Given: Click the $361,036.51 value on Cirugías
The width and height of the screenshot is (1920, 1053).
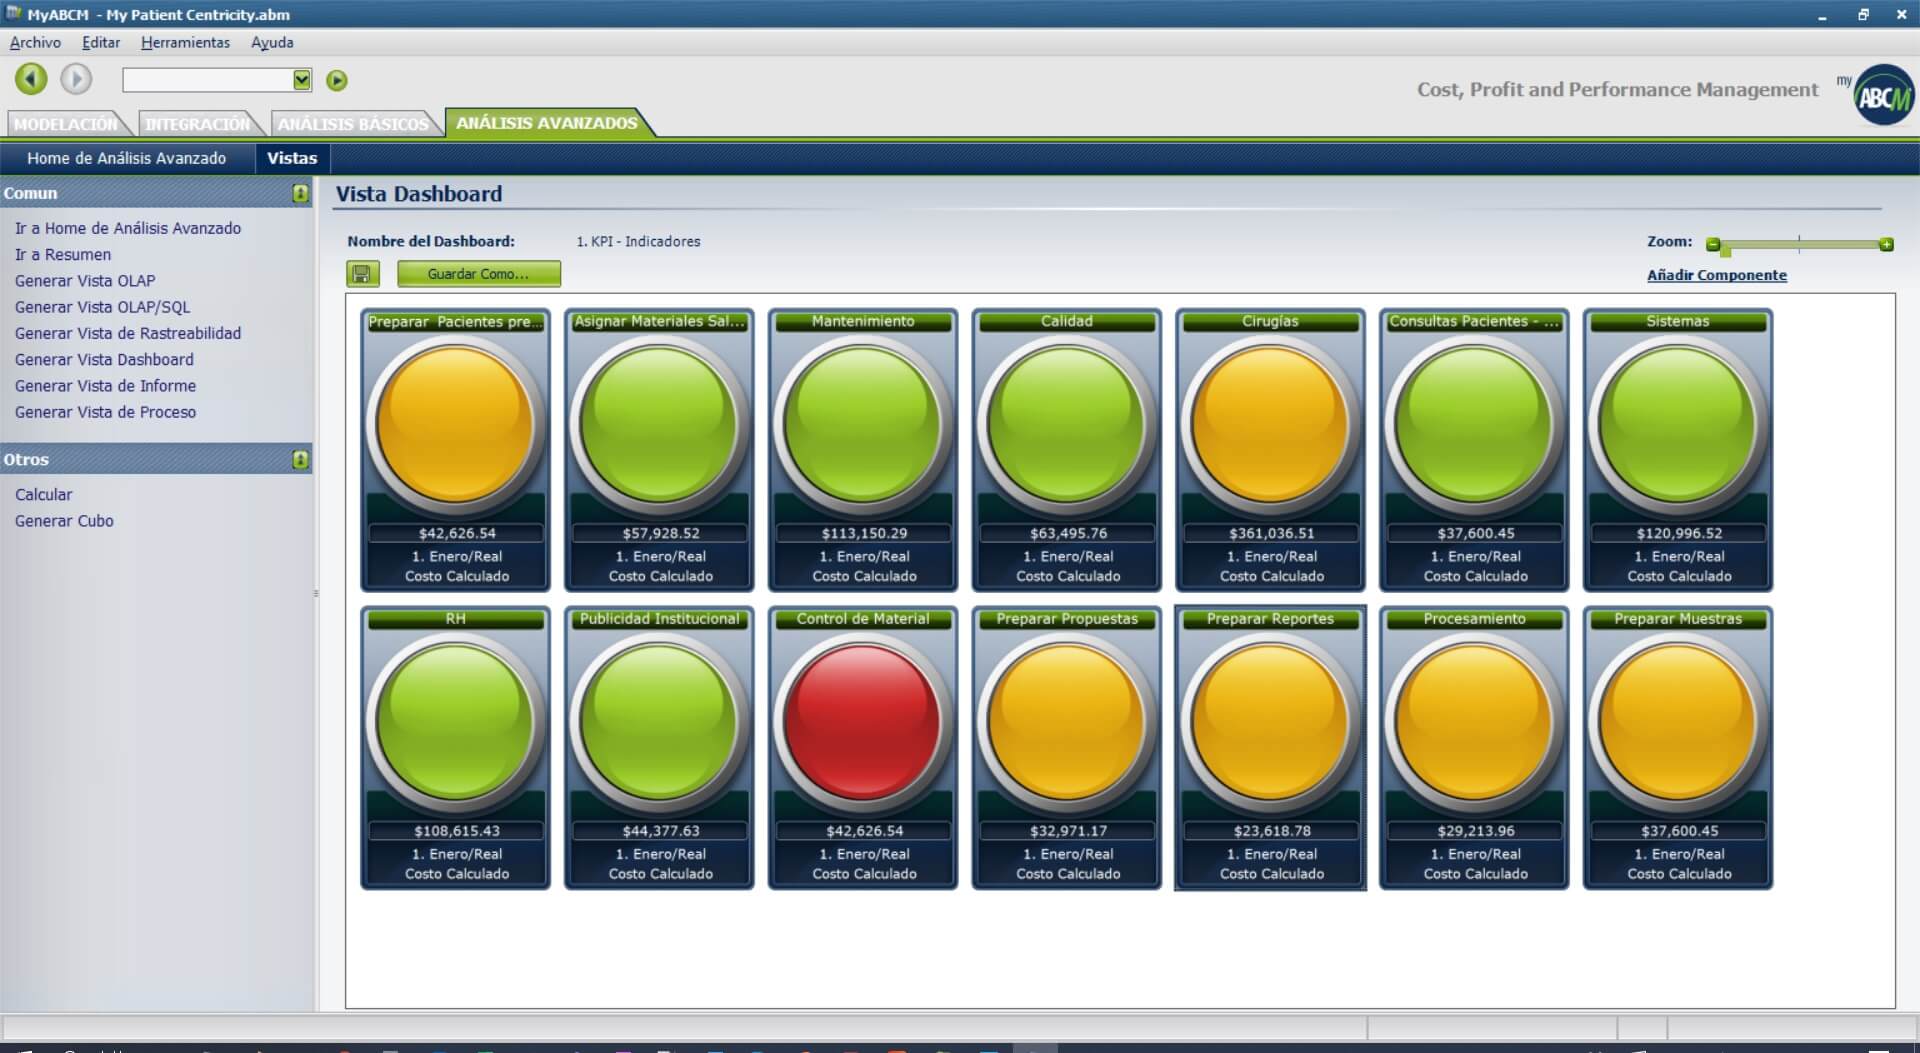Looking at the screenshot, I should (x=1271, y=533).
